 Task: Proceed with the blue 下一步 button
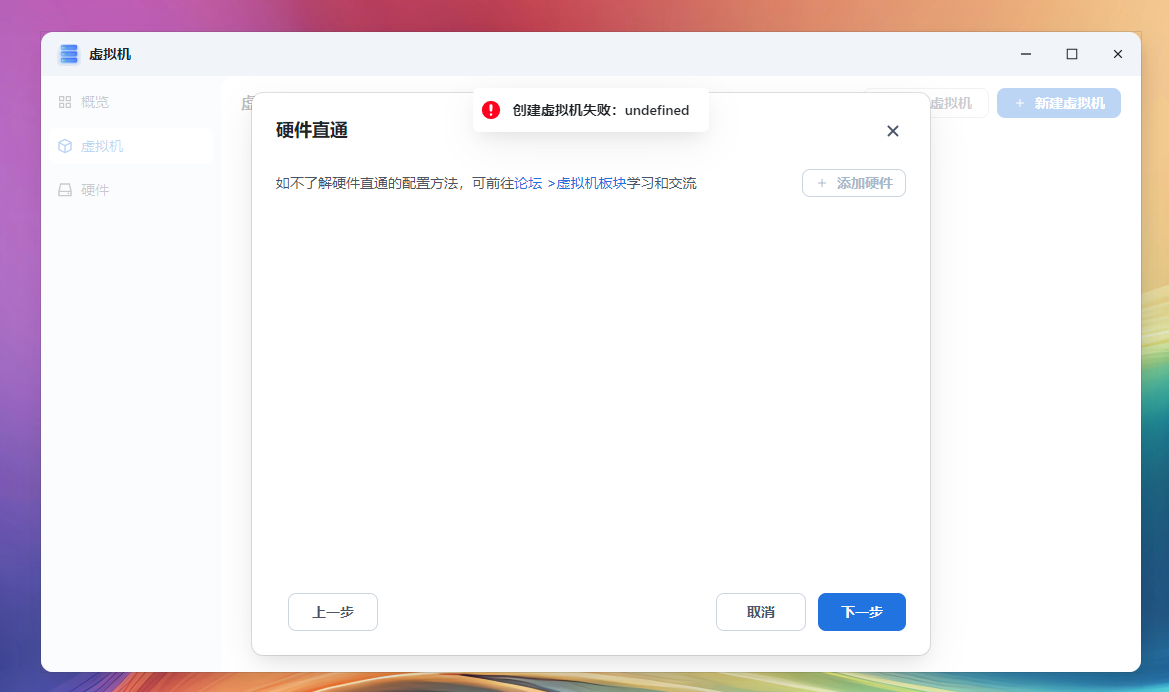pyautogui.click(x=861, y=612)
